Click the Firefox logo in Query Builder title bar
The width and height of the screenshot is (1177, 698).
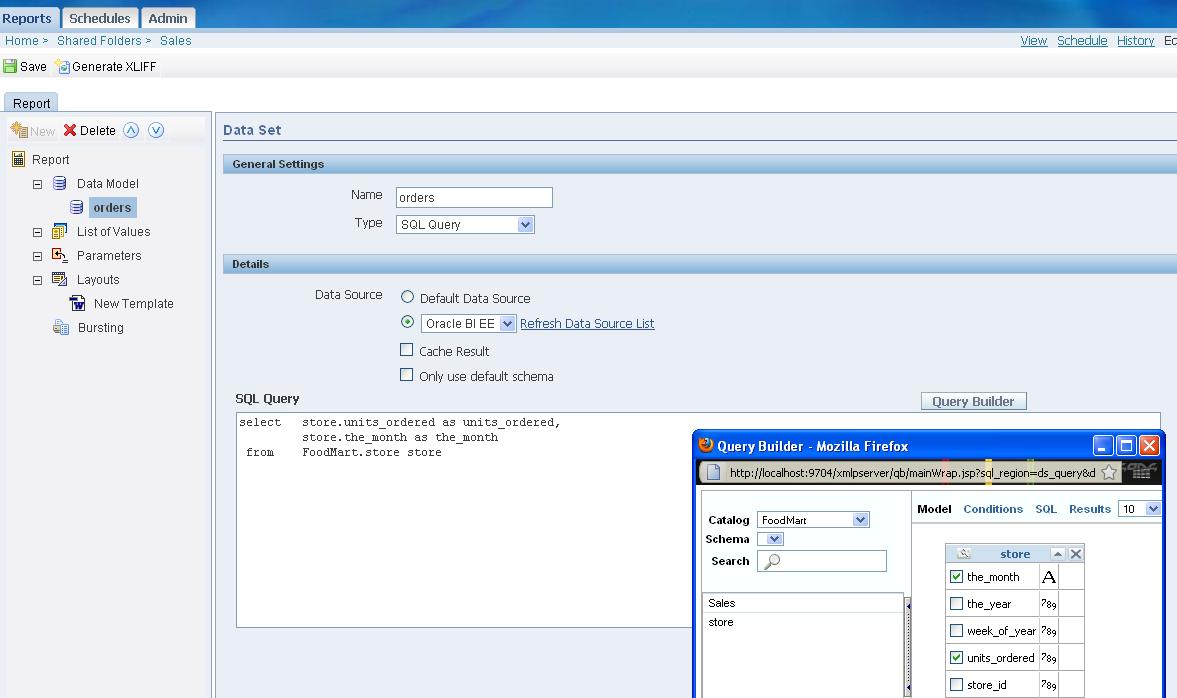point(706,444)
